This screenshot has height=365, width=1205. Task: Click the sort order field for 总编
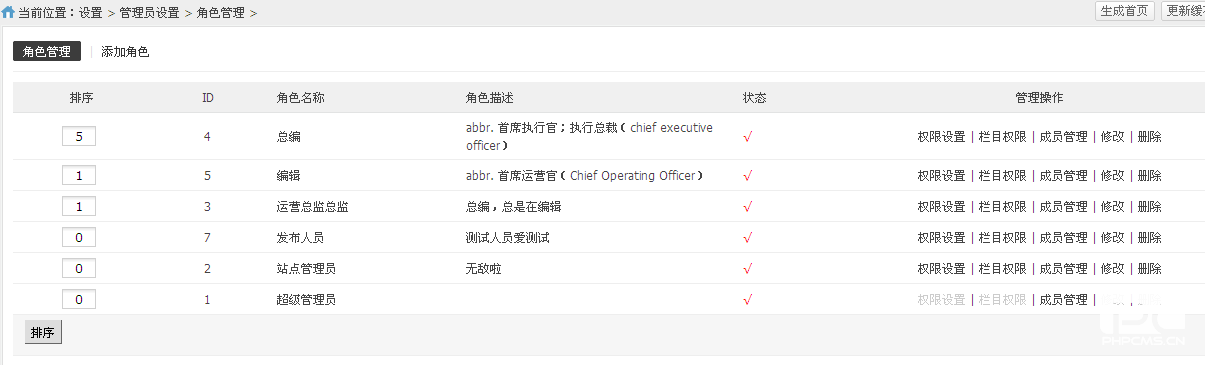pyautogui.click(x=79, y=136)
